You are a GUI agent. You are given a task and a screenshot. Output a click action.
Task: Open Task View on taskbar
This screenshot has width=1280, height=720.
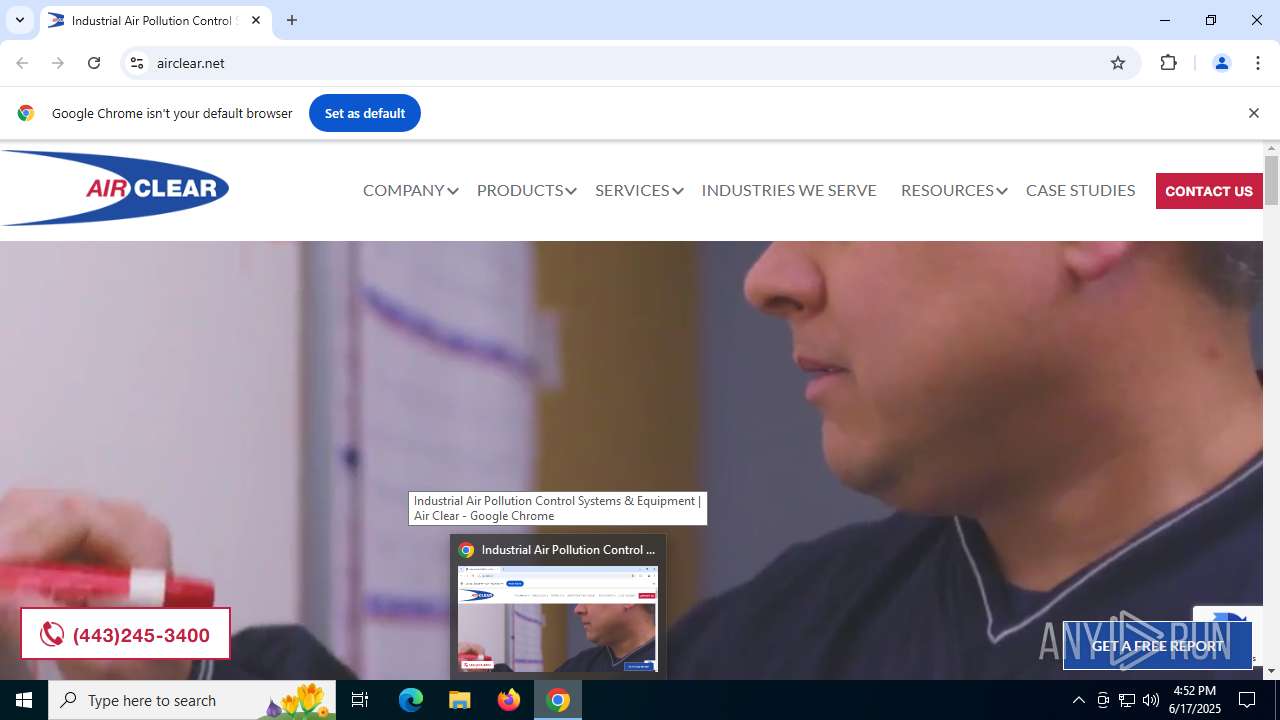pyautogui.click(x=361, y=700)
